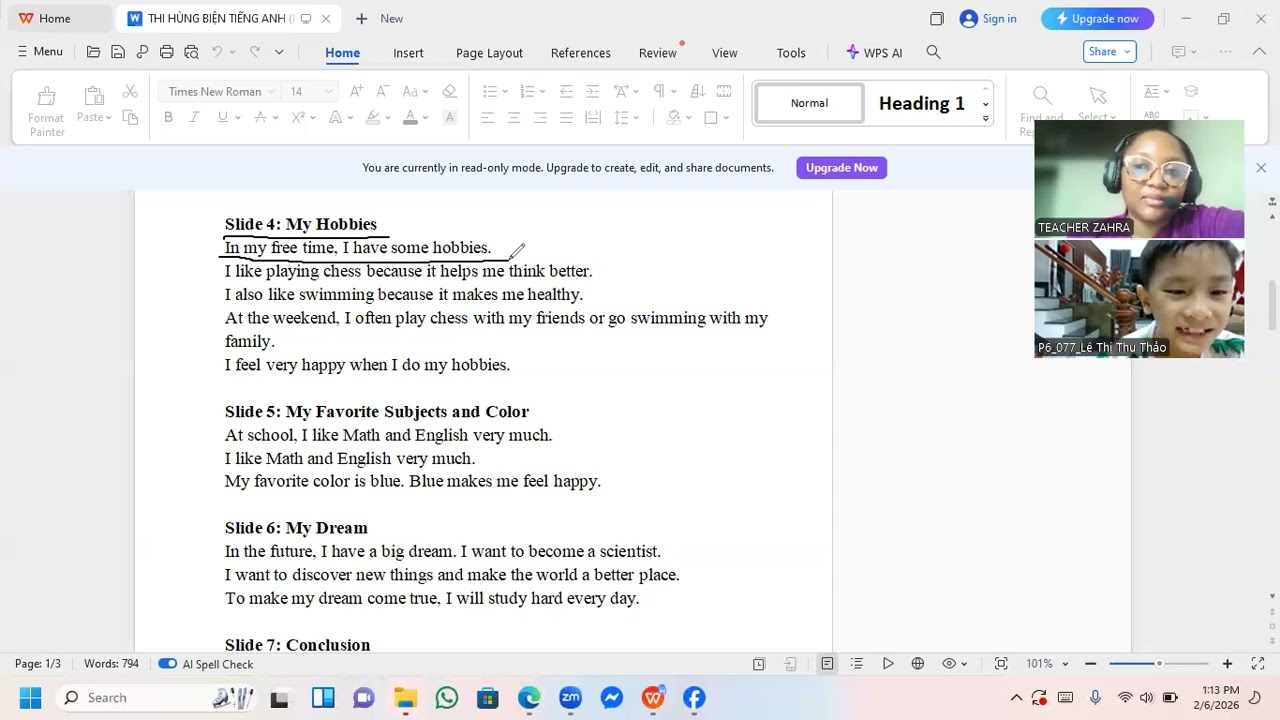
Task: Click the Print icon
Action: point(166,52)
